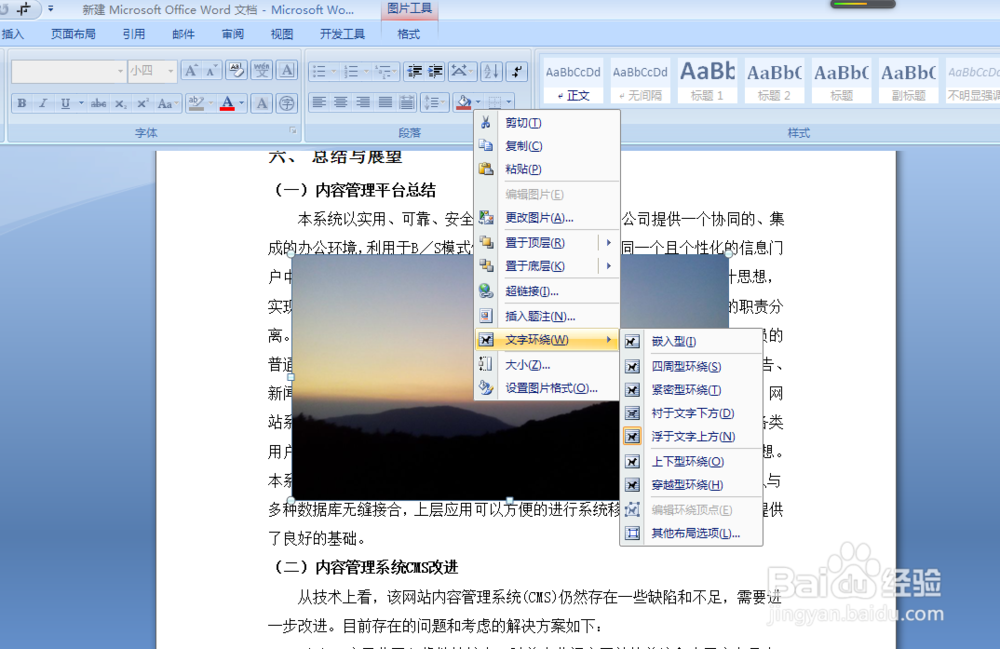Click the Sort icon
Image resolution: width=1000 pixels, height=649 pixels.
tap(491, 71)
